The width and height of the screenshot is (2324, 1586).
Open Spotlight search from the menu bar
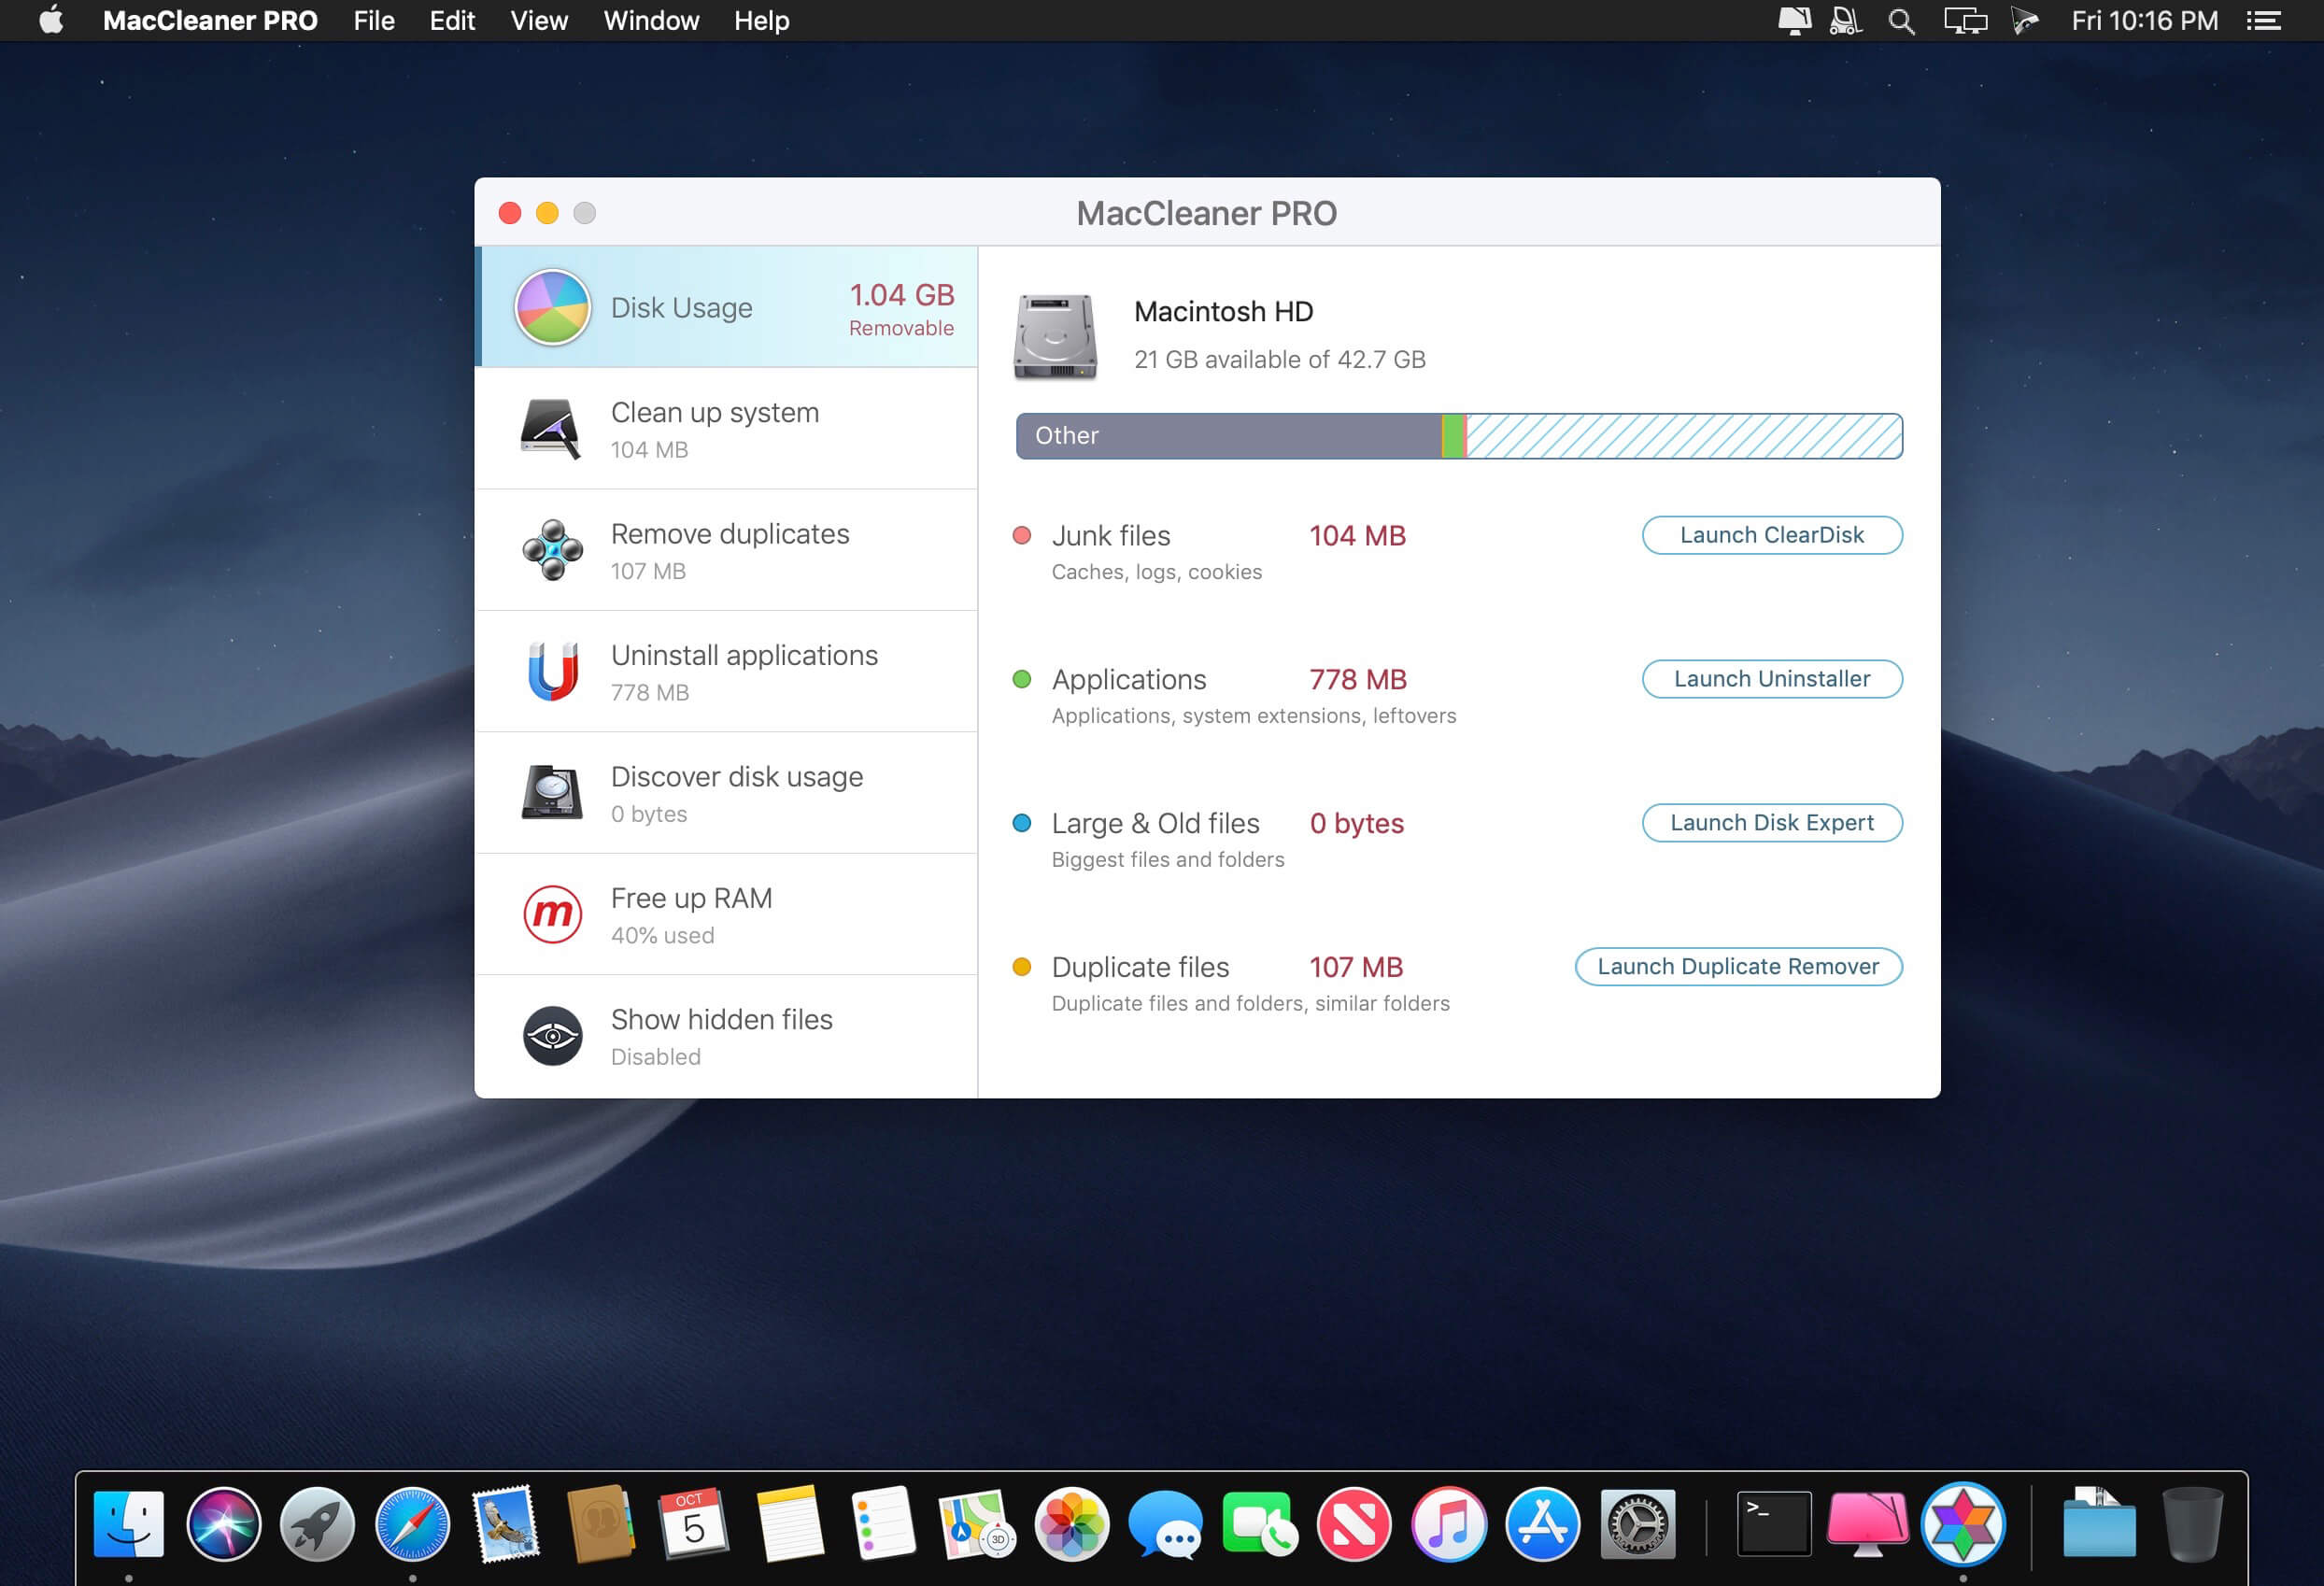pyautogui.click(x=1901, y=20)
